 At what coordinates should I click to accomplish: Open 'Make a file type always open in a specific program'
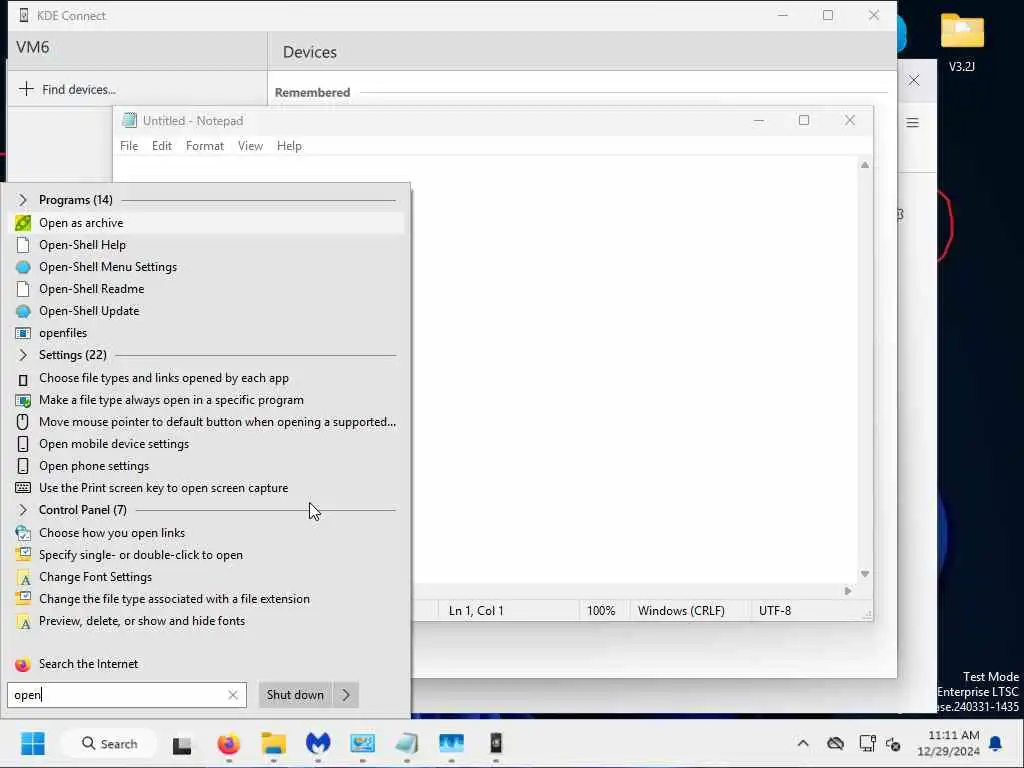tap(208, 400)
